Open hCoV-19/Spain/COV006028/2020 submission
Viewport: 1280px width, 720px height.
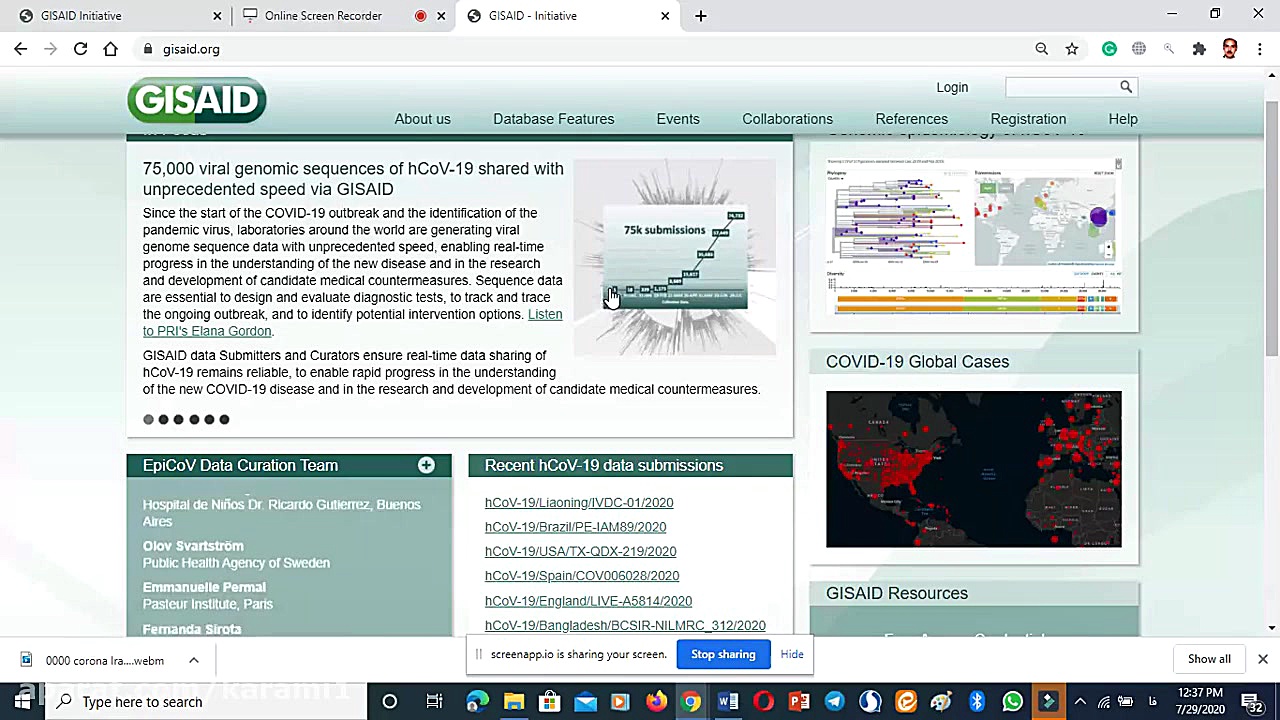(x=582, y=576)
